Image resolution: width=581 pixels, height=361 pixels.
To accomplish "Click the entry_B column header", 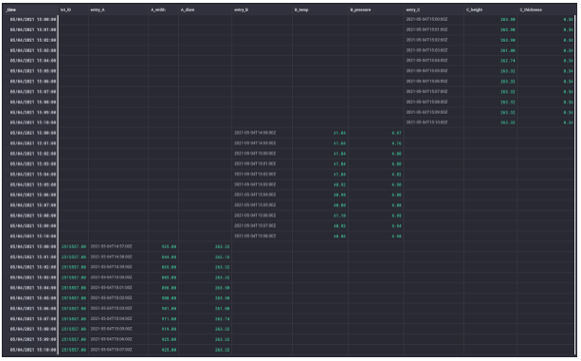I will (x=241, y=10).
